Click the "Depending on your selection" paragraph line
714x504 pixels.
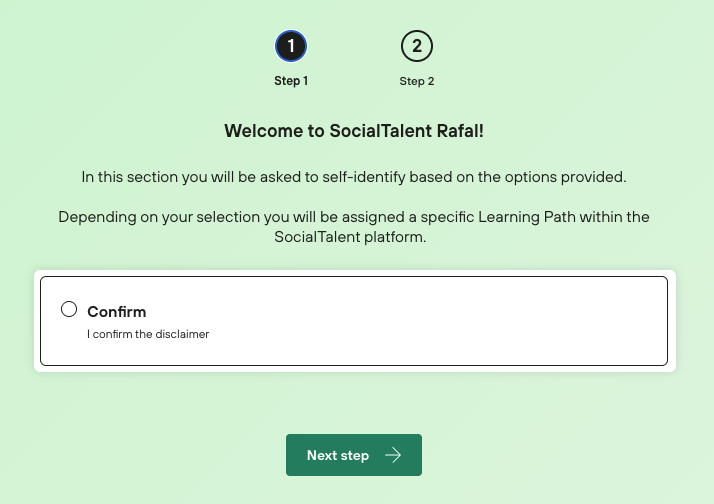(x=354, y=217)
